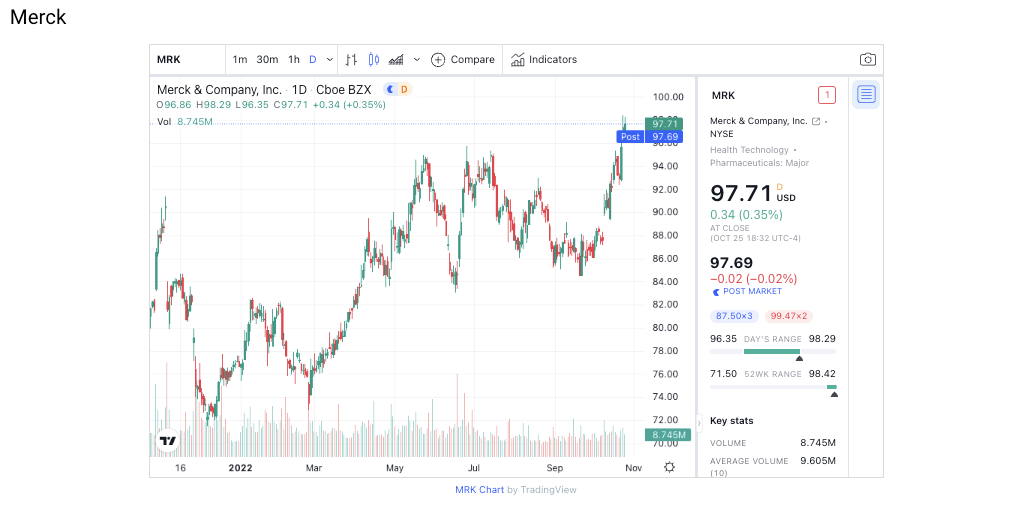This screenshot has width=1013, height=516.
Task: Expand the chart style dropdown arrow
Action: point(417,59)
